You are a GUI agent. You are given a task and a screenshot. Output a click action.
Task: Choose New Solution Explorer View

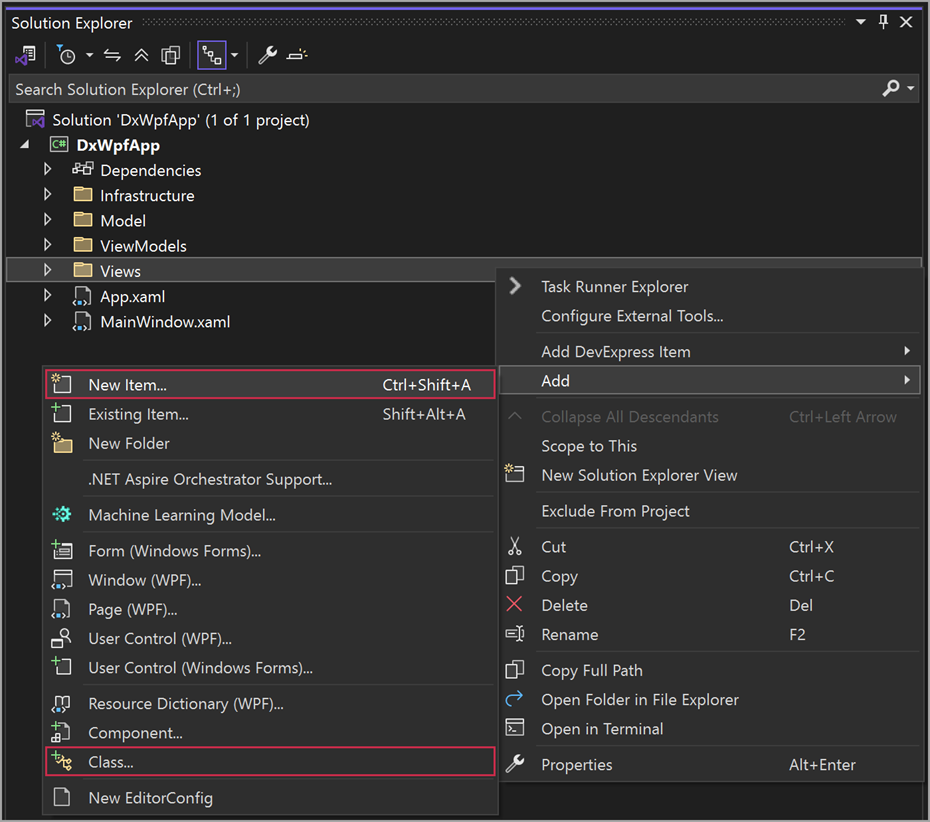709,476
